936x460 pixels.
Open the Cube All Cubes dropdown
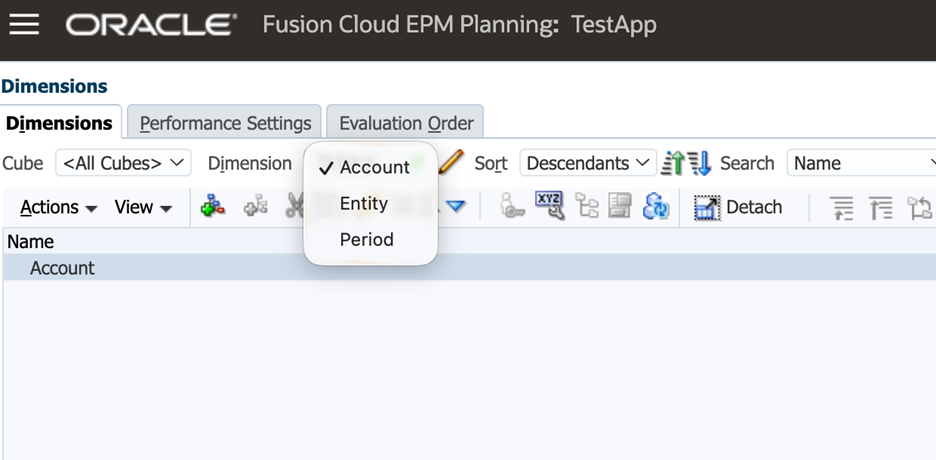click(x=124, y=163)
